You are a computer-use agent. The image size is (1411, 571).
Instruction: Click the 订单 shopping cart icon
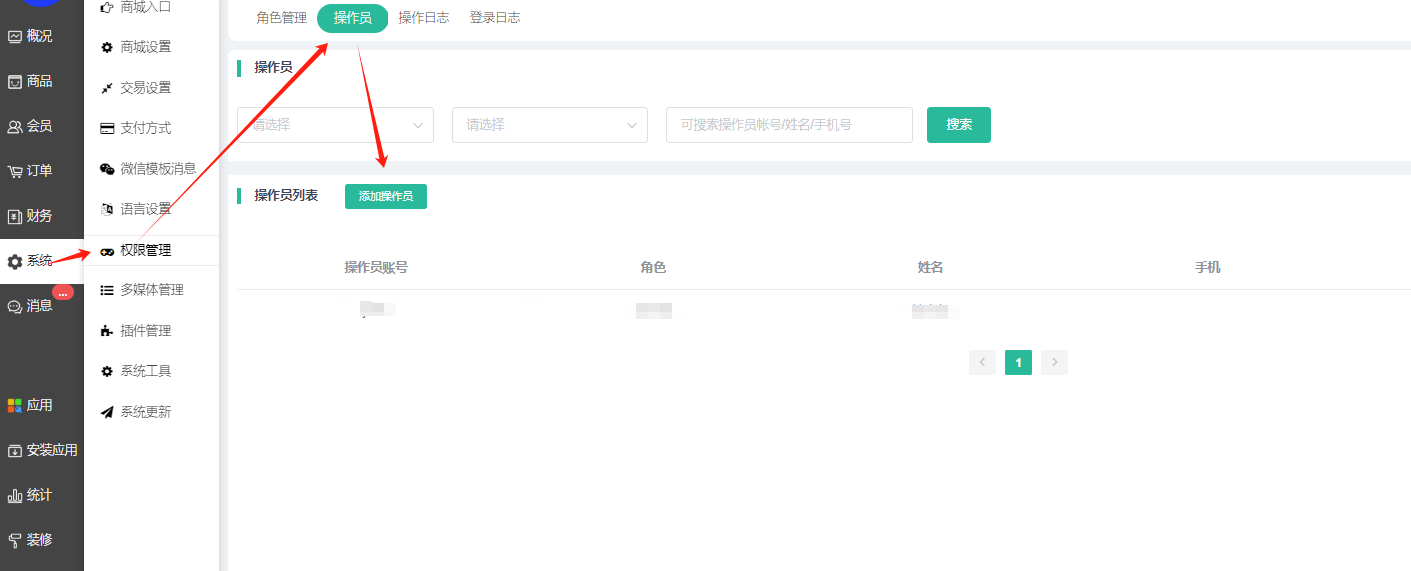click(15, 171)
